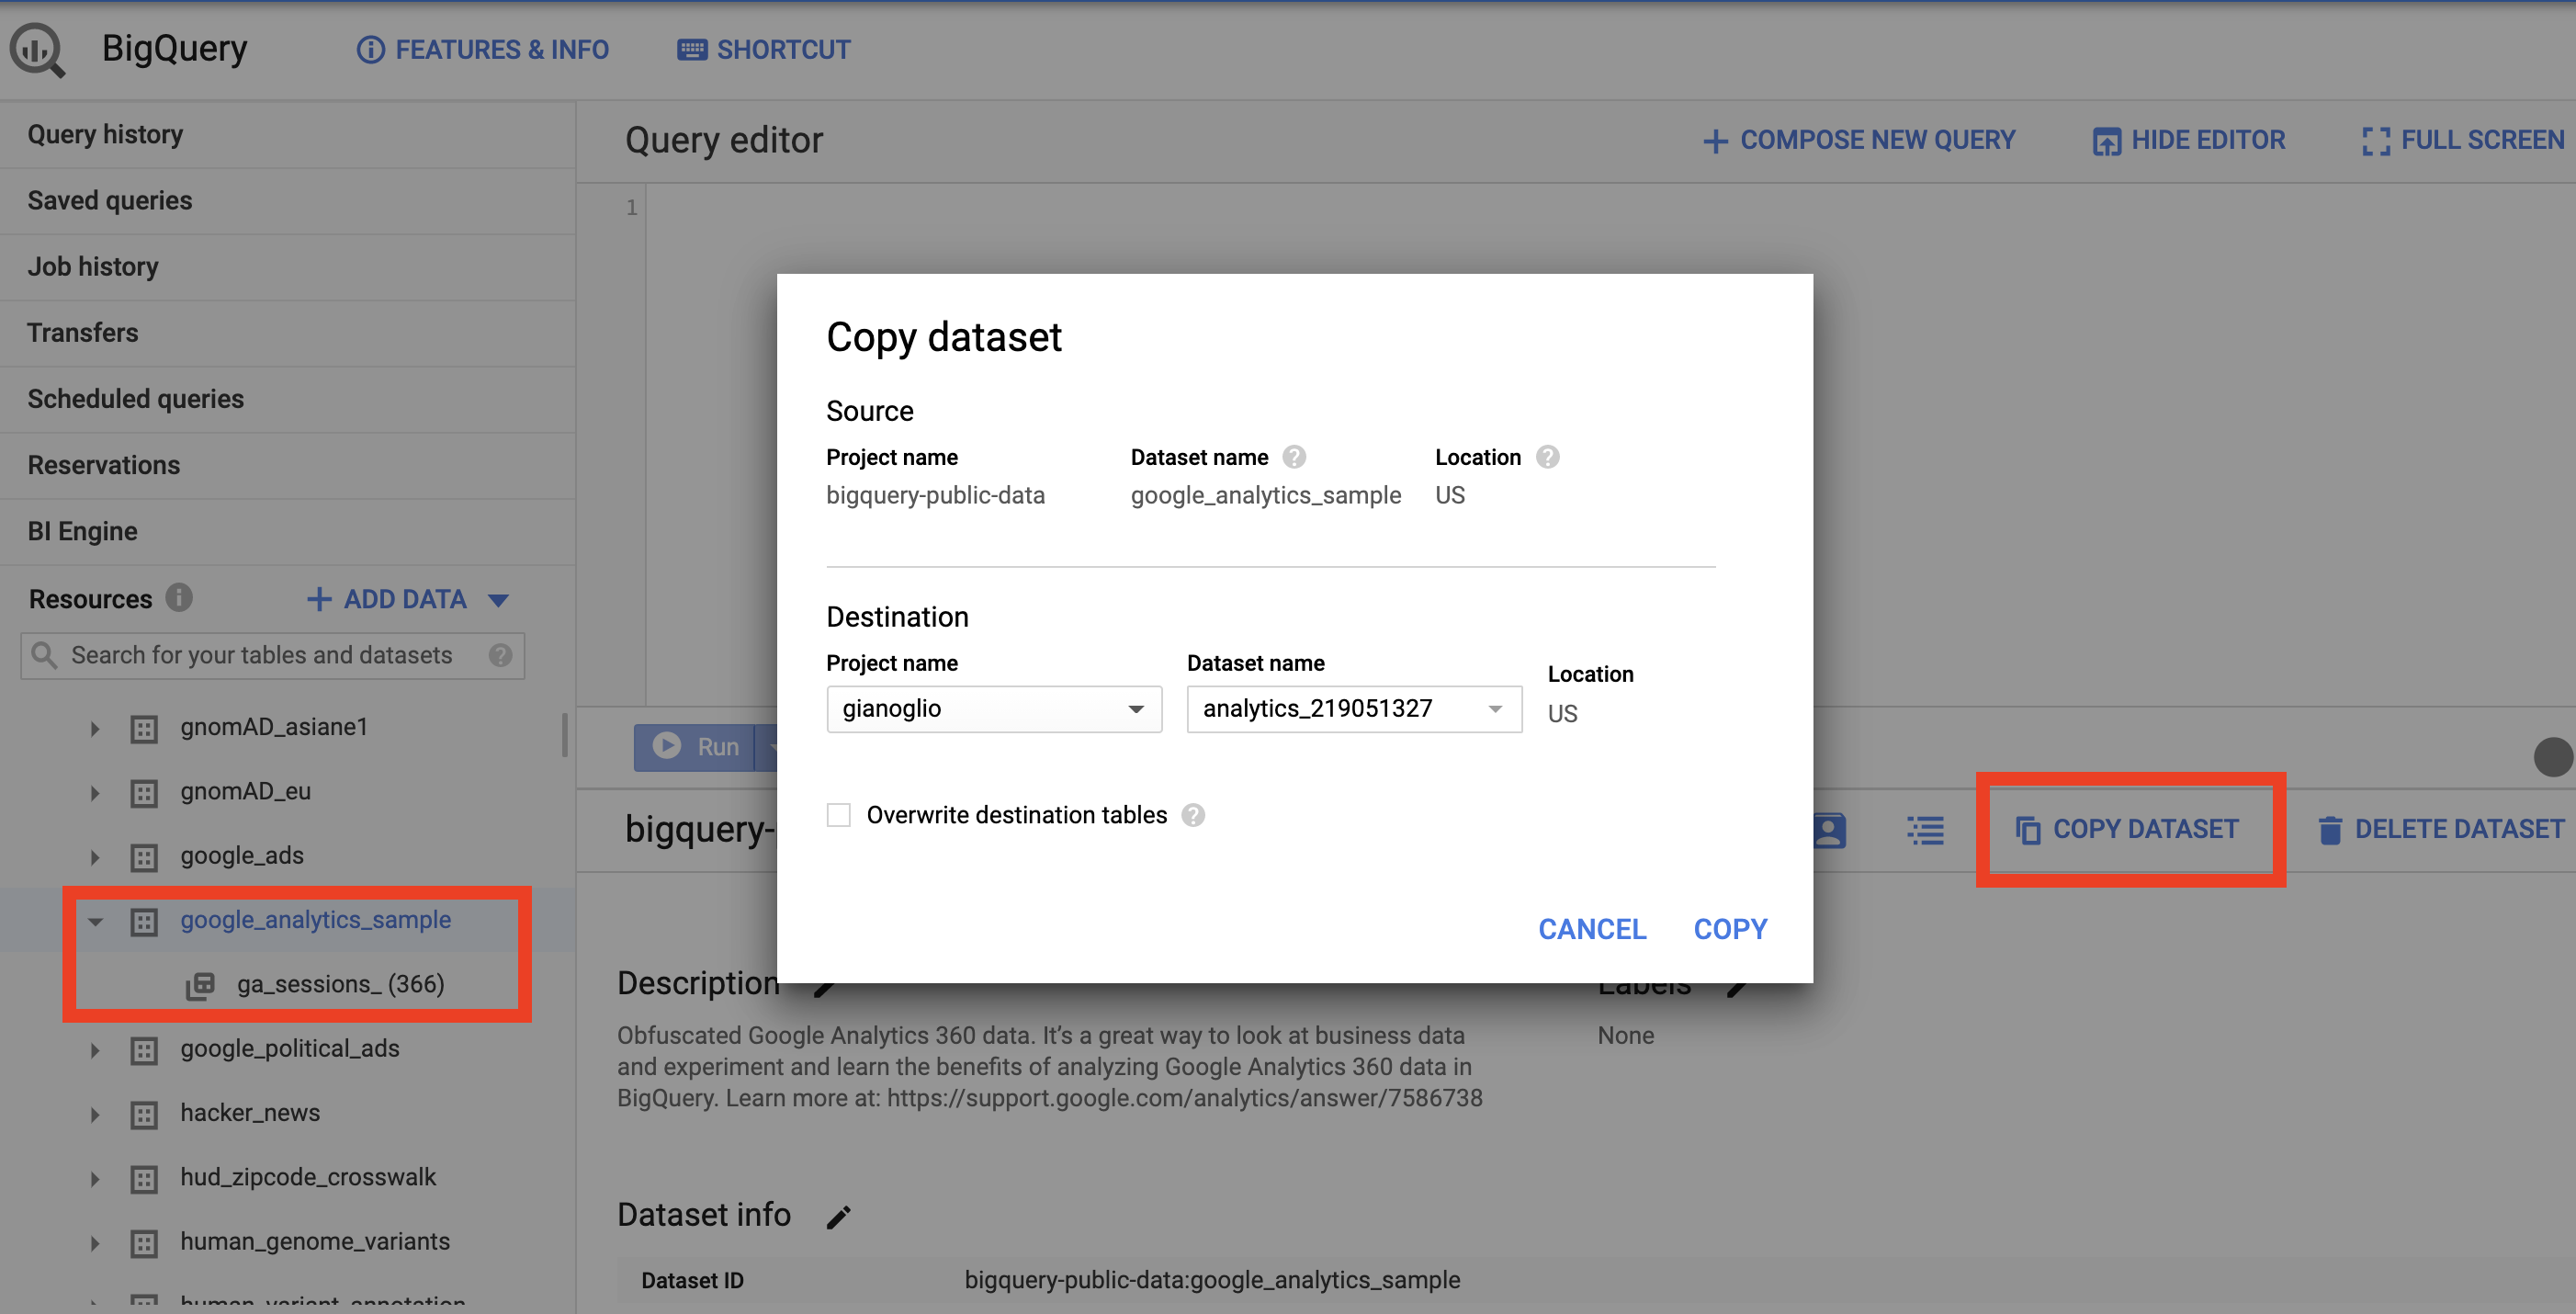
Task: Click the Run query button
Action: [x=696, y=747]
